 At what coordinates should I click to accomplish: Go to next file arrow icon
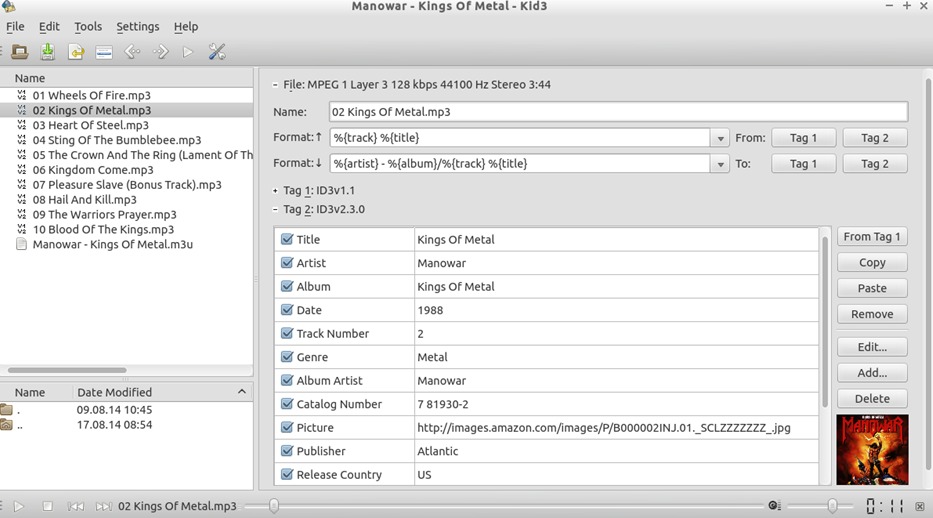pyautogui.click(x=161, y=52)
